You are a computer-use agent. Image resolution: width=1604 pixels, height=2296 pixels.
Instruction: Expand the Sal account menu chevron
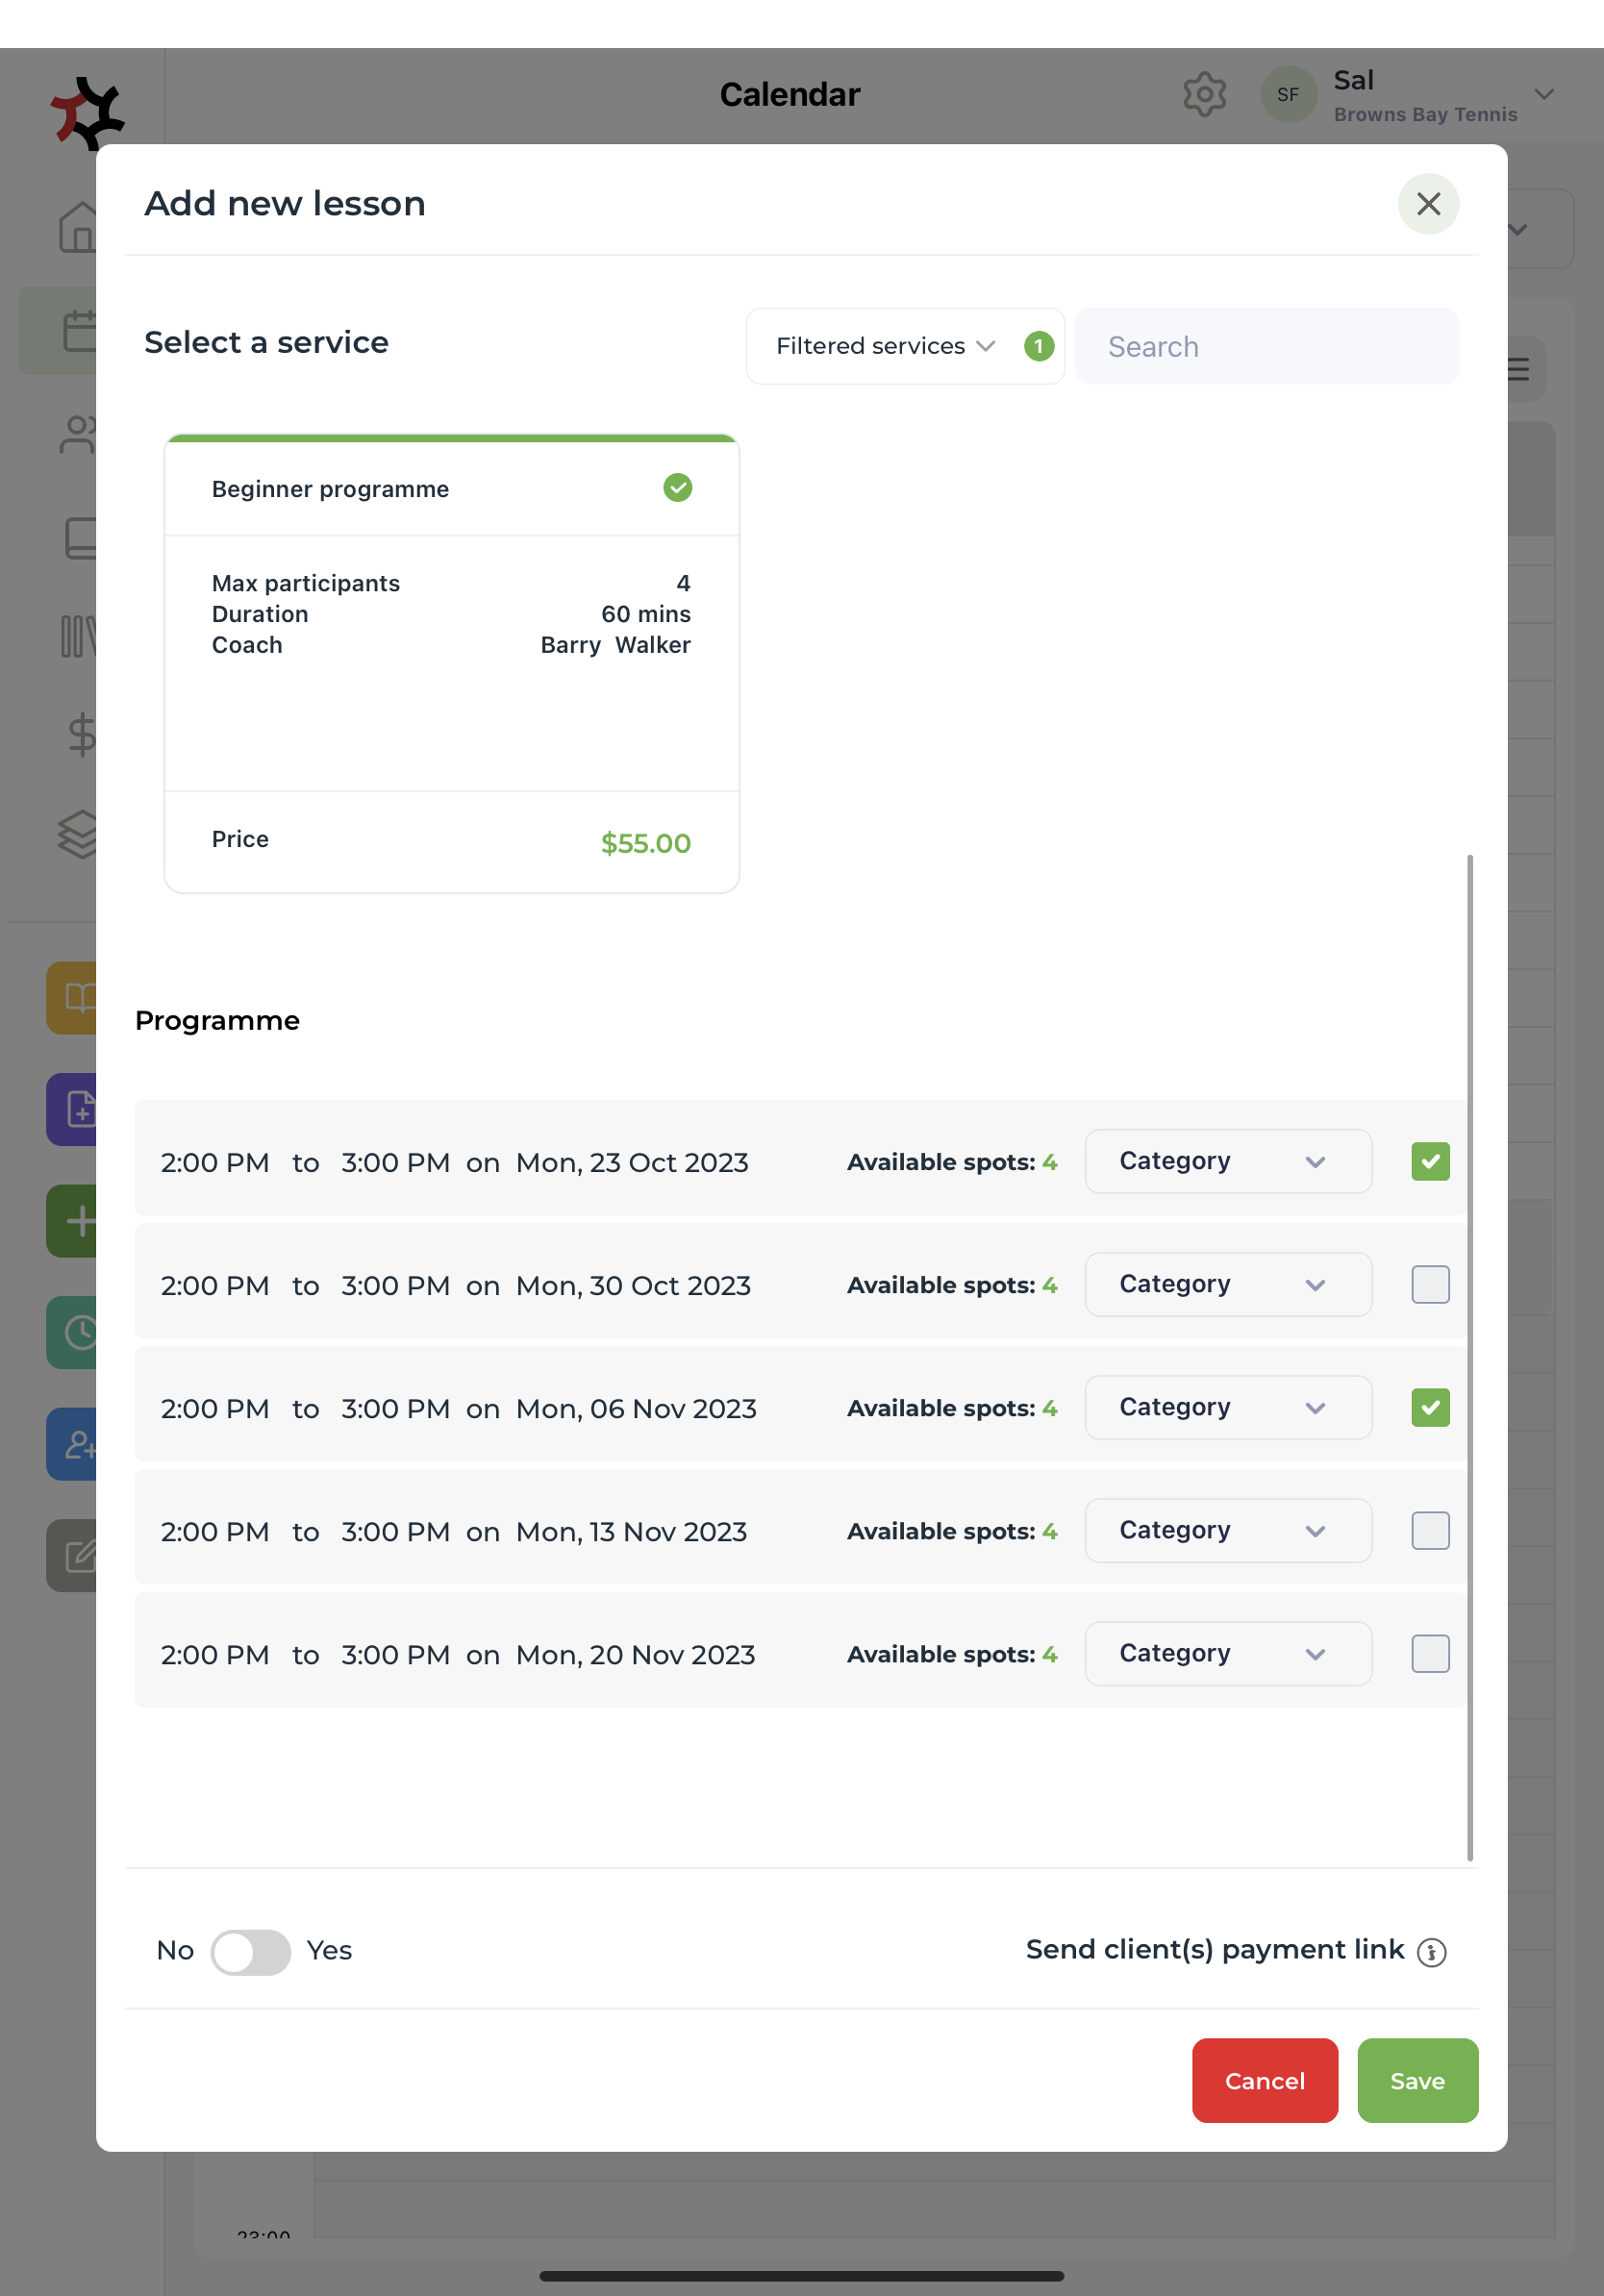click(1543, 95)
